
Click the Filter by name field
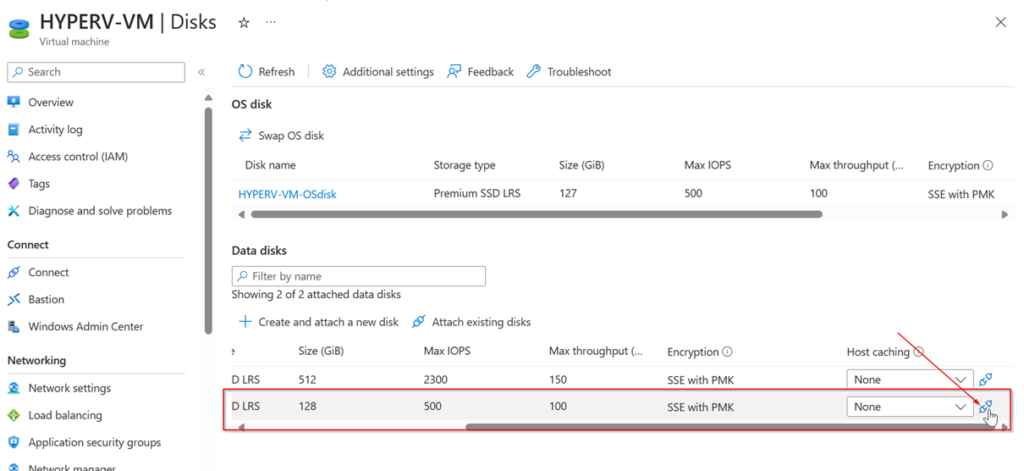(359, 276)
